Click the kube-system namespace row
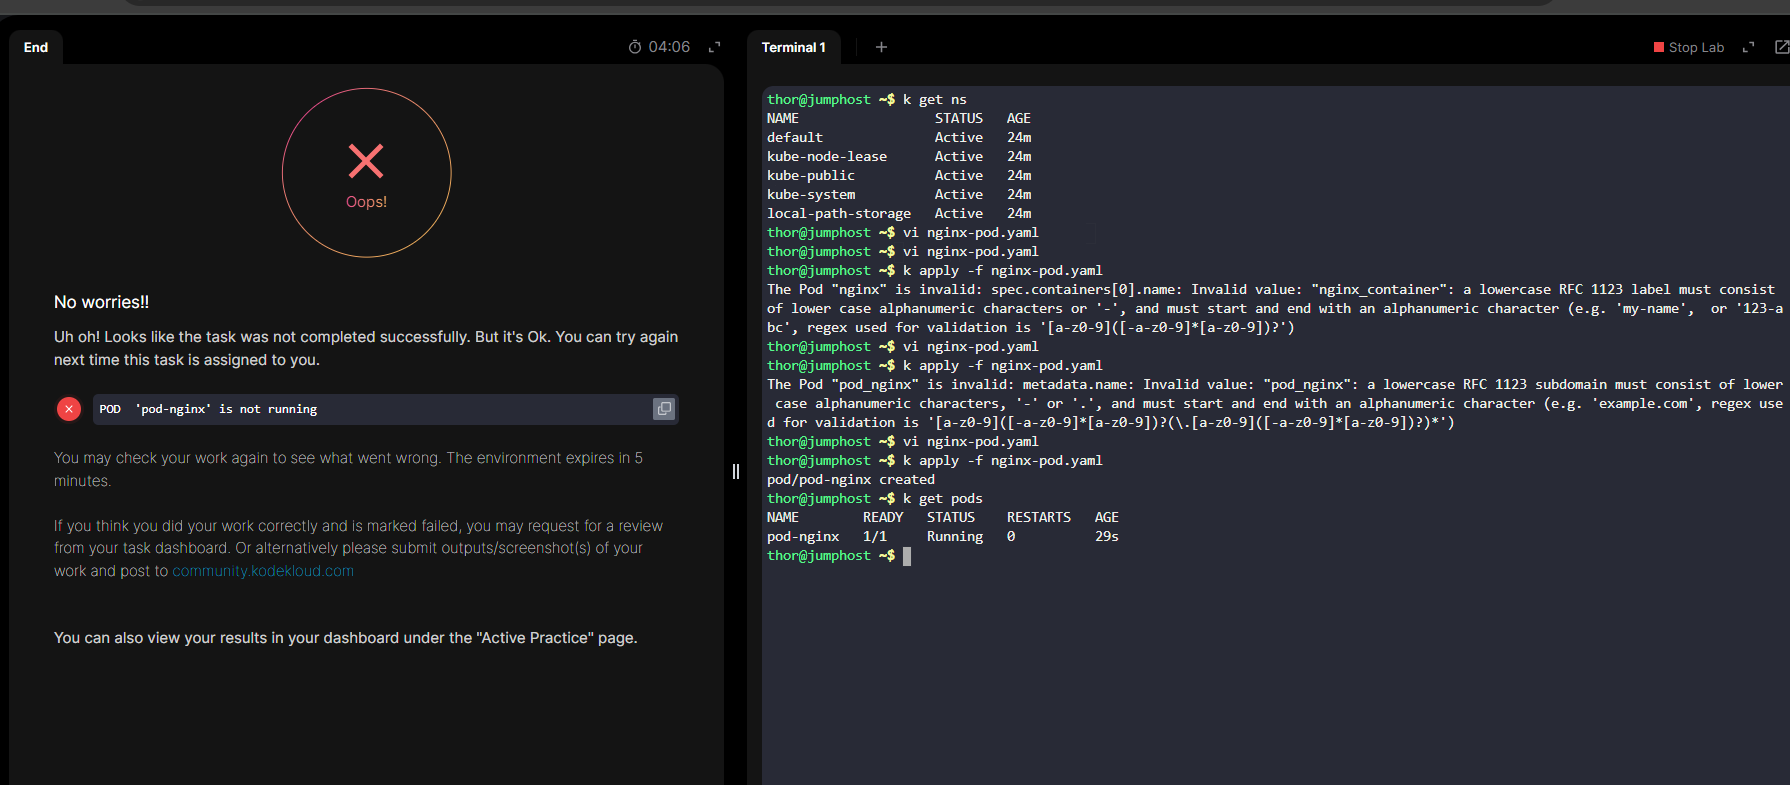Image resolution: width=1790 pixels, height=785 pixels. click(899, 195)
